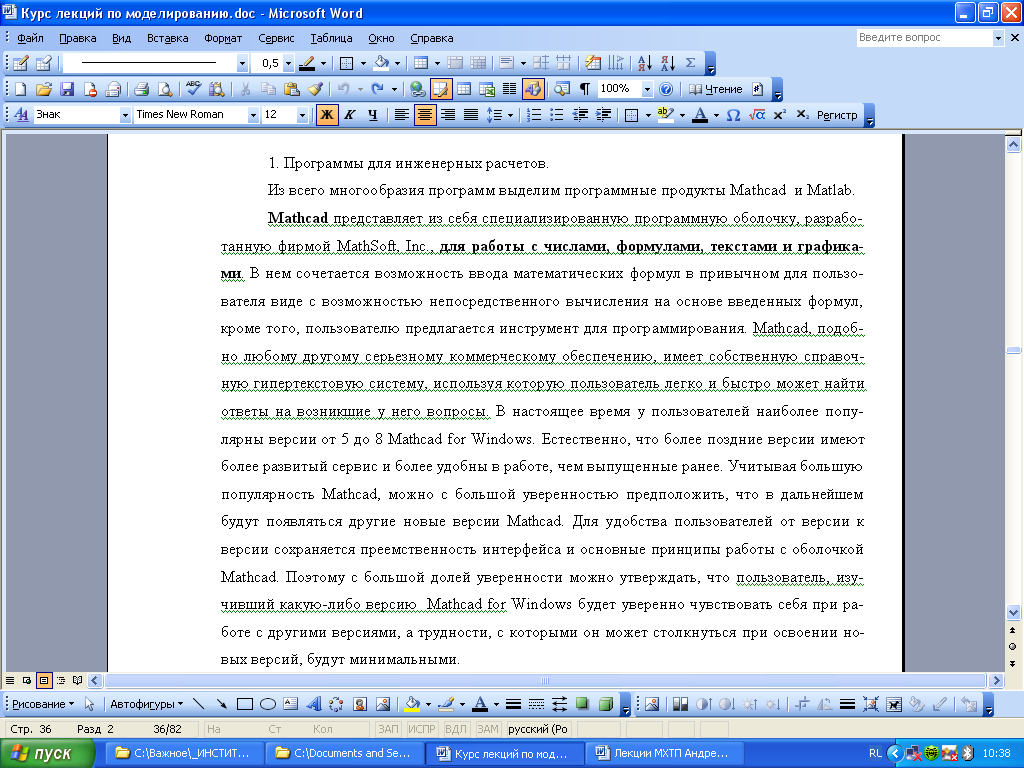This screenshot has height=768, width=1024.
Task: Open the Правка menu
Action: point(78,38)
